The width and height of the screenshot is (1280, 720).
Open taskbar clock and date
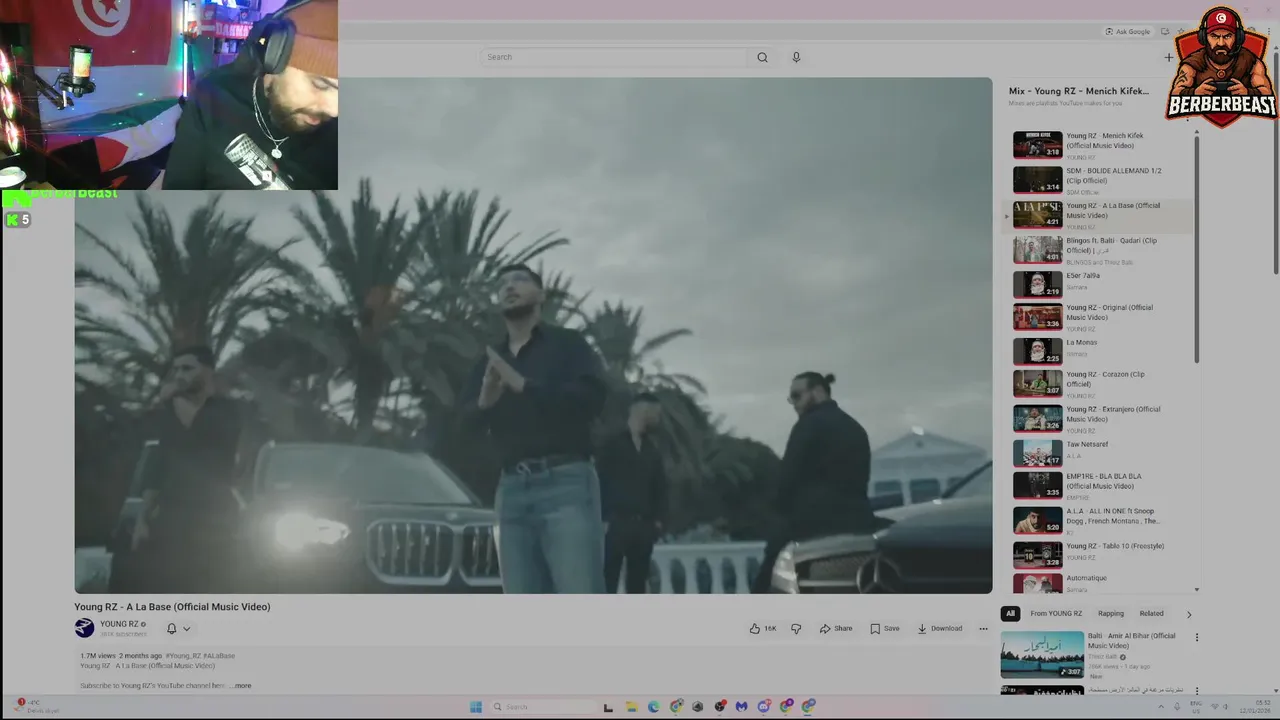pos(1254,707)
